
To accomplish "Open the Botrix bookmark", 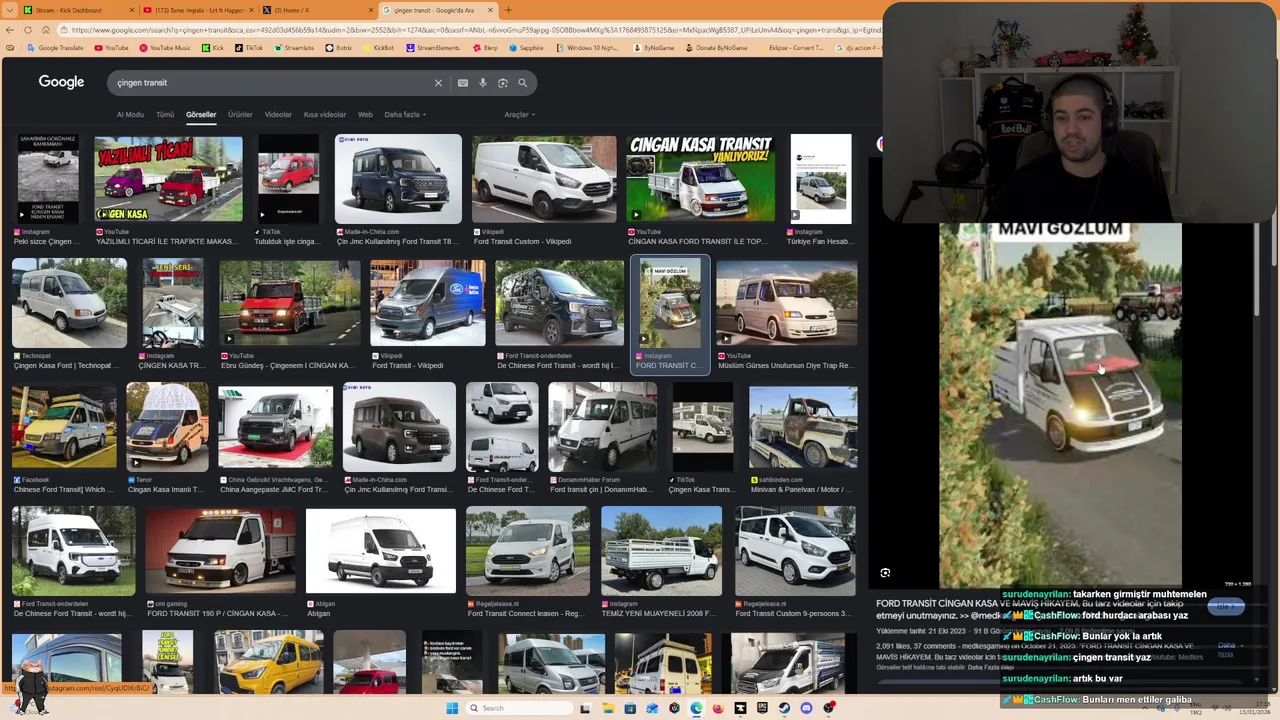I will 339,48.
